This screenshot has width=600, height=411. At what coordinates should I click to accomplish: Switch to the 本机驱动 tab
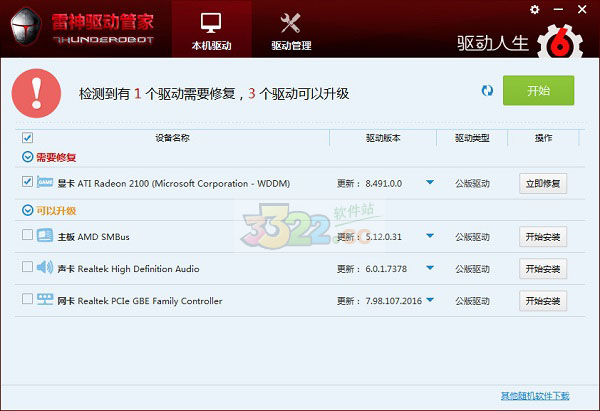212,29
